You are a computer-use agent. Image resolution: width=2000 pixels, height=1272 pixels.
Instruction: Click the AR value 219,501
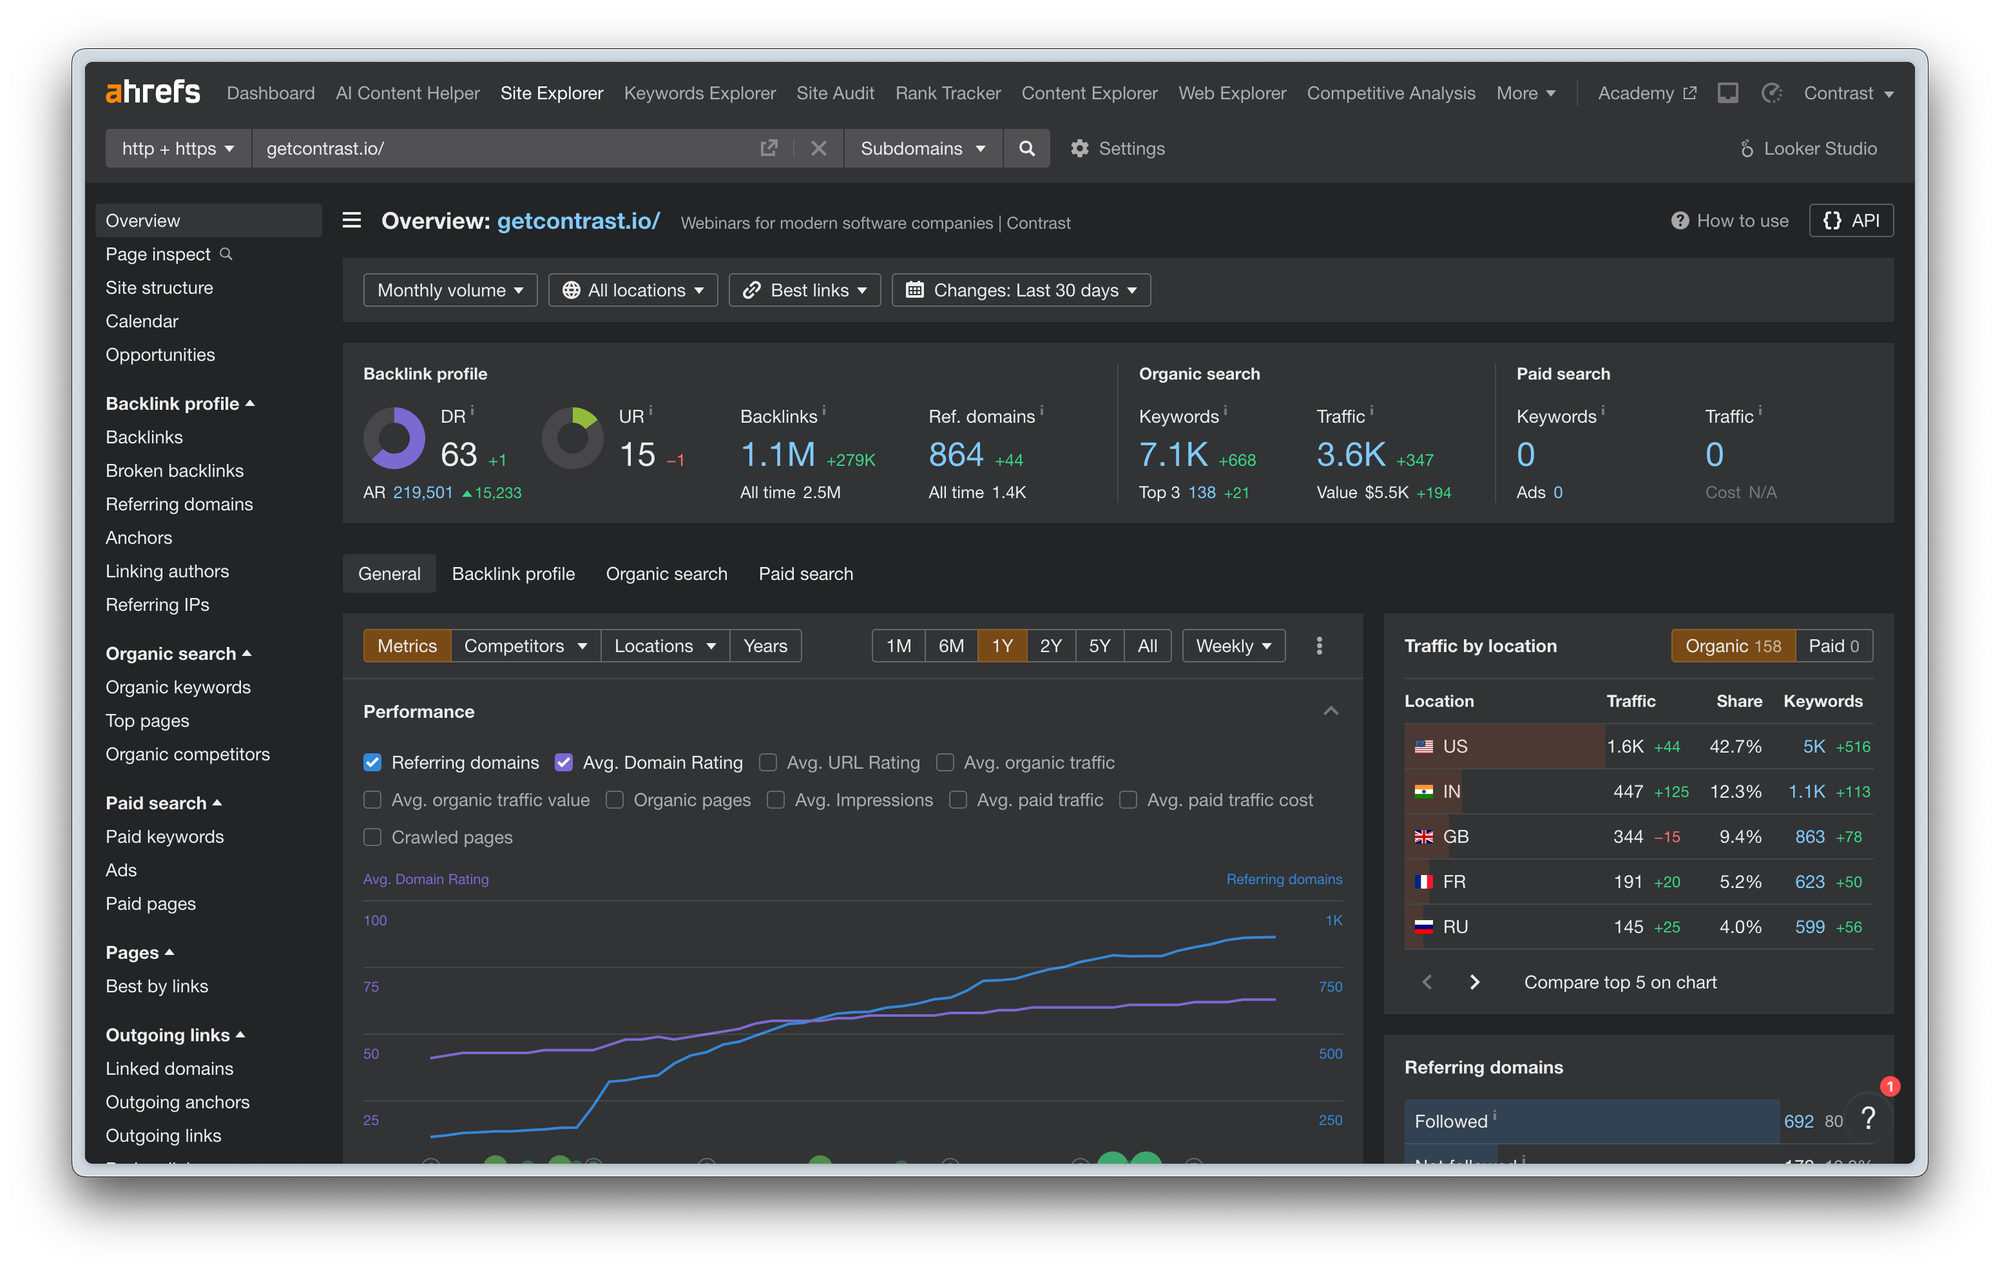point(423,493)
